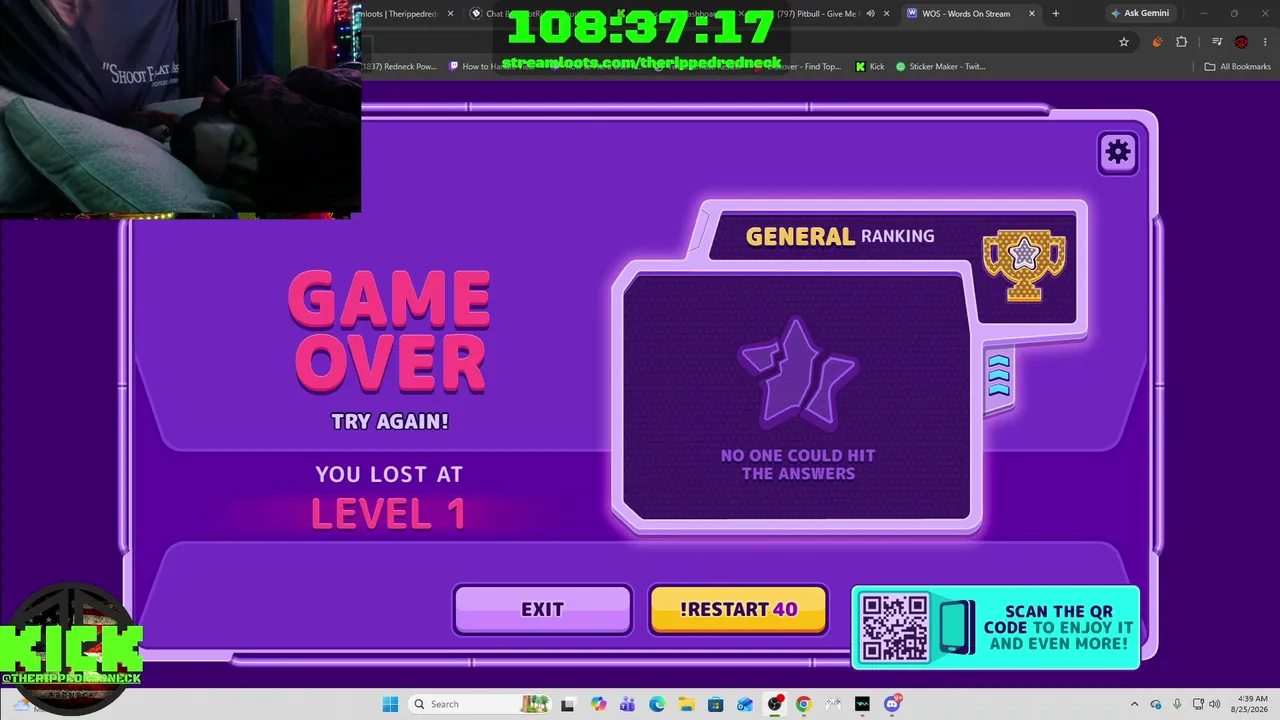The height and width of the screenshot is (720, 1280).
Task: Open the browser extensions puzzle icon
Action: [1182, 42]
